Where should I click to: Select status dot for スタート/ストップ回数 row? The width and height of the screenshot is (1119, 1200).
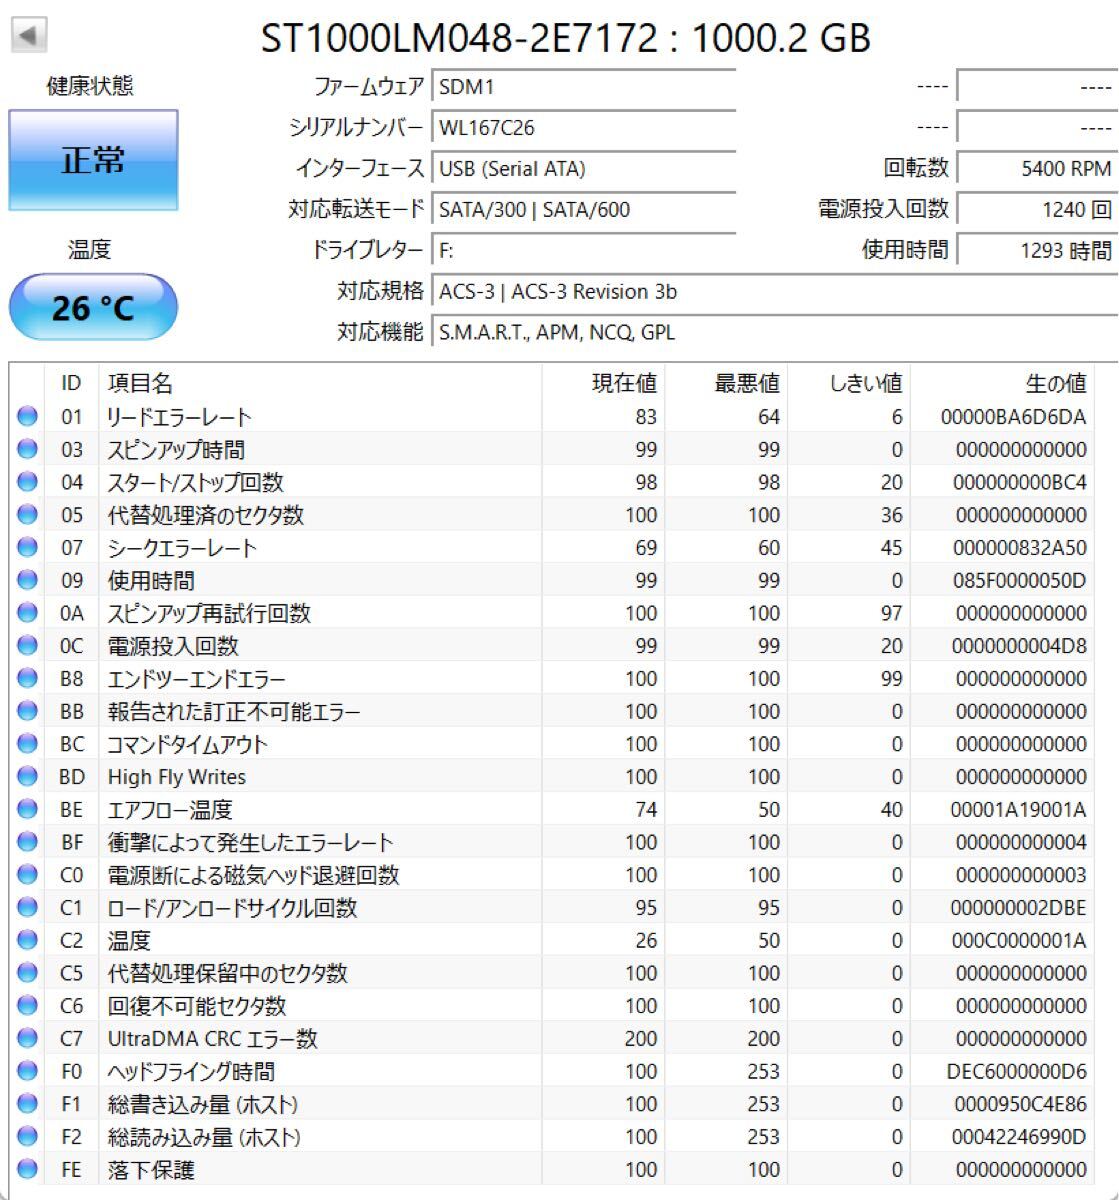(x=27, y=482)
